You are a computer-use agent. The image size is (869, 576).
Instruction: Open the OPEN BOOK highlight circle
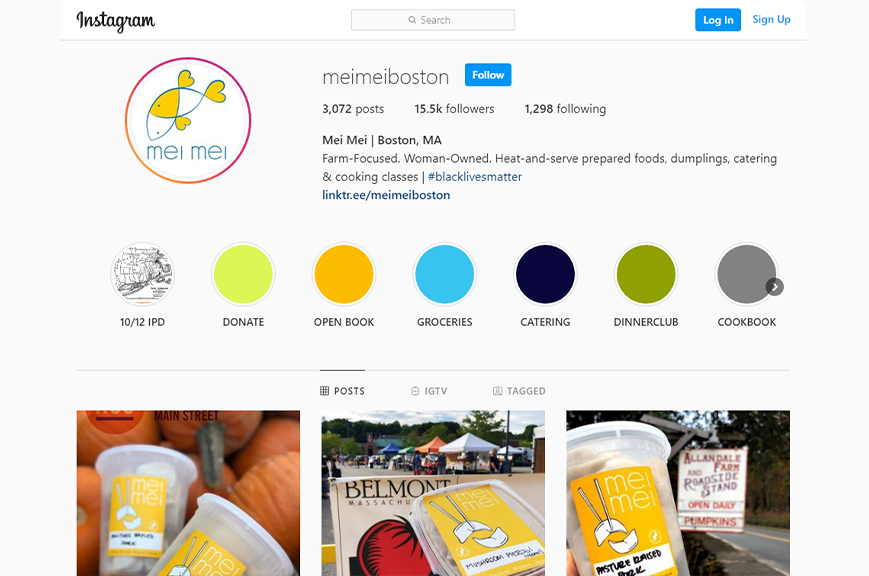click(344, 274)
